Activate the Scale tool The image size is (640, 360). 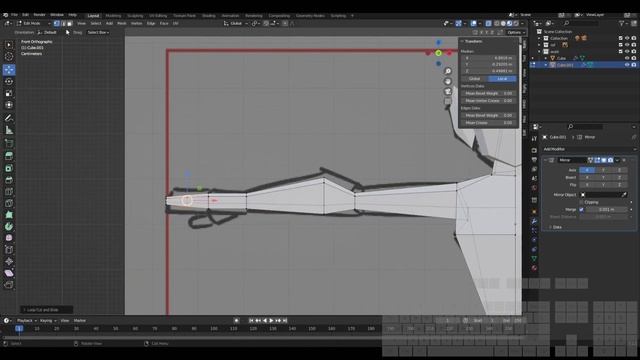[9, 93]
